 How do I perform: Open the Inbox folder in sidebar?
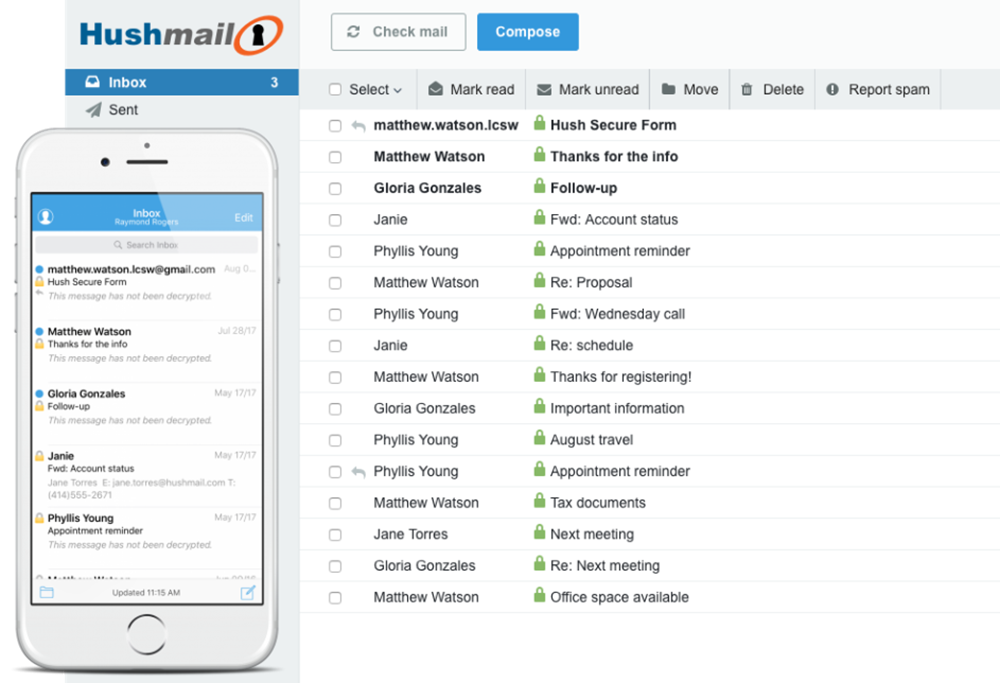182,82
